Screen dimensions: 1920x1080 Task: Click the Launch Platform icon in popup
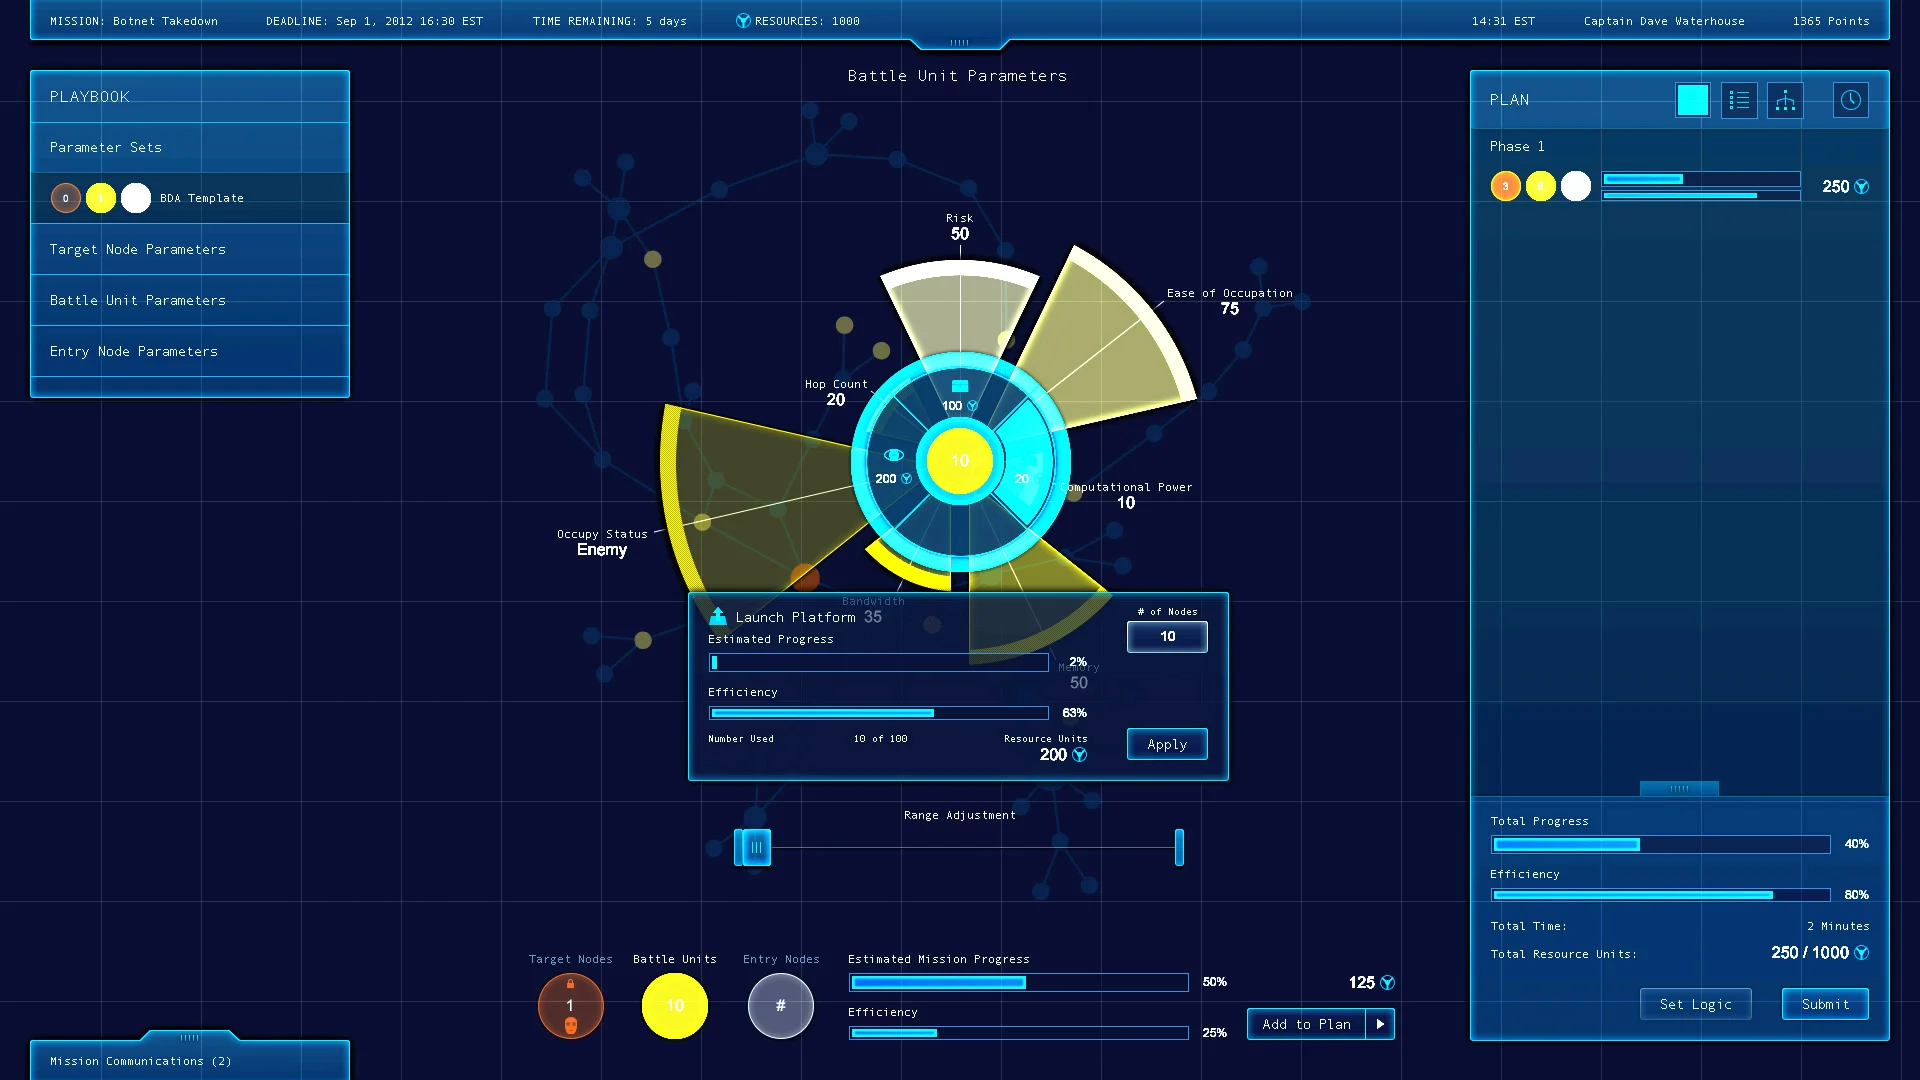pos(717,616)
